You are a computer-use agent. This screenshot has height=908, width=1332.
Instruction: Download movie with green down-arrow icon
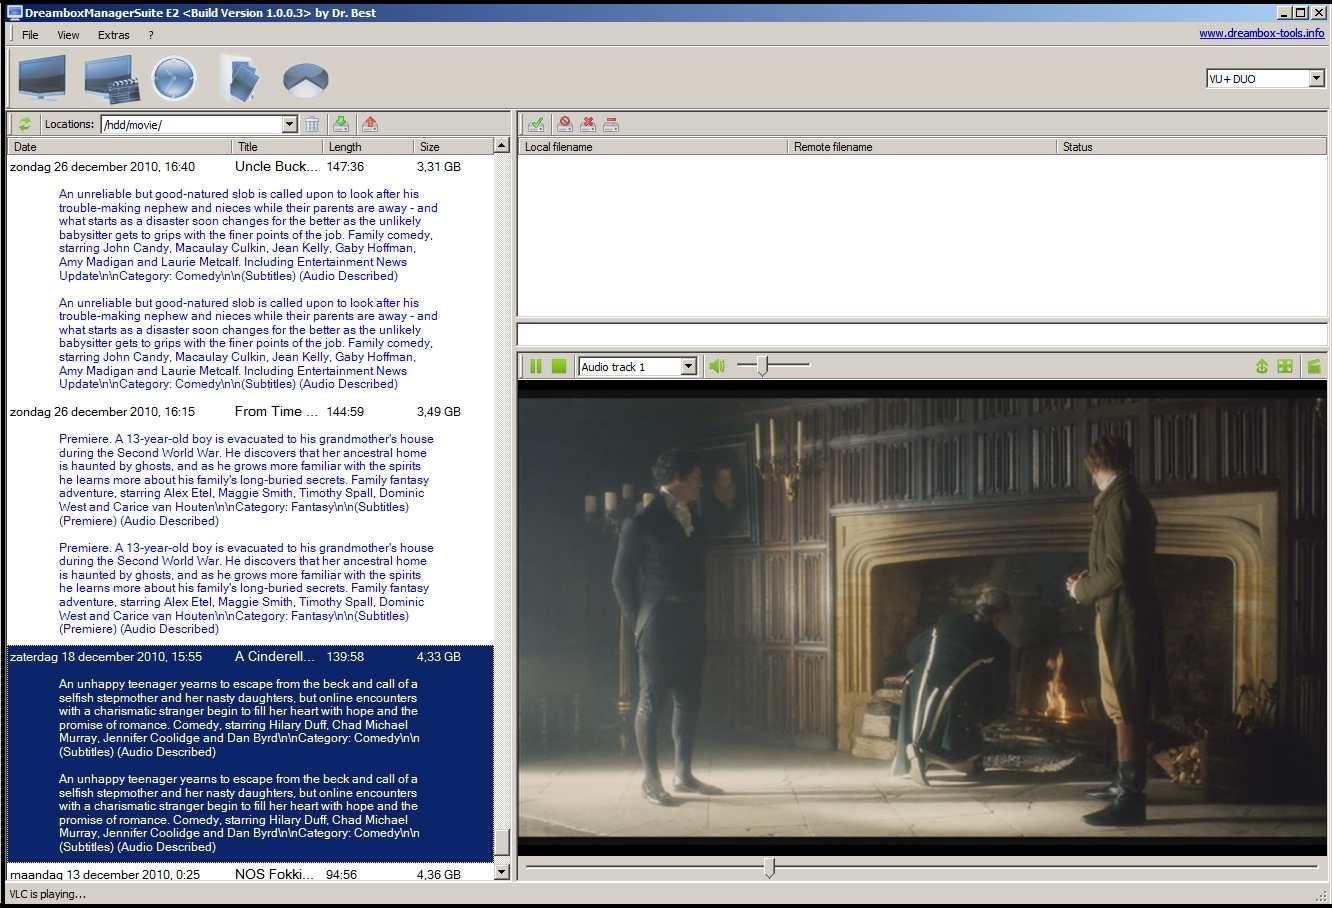tap(341, 124)
